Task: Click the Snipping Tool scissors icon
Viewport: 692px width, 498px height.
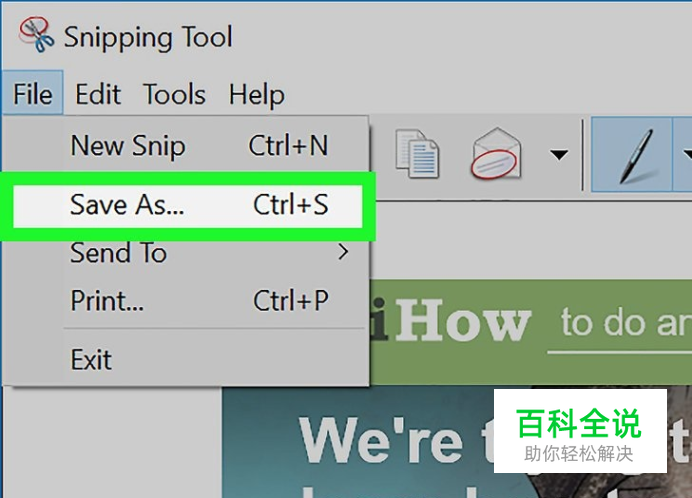Action: [36, 34]
